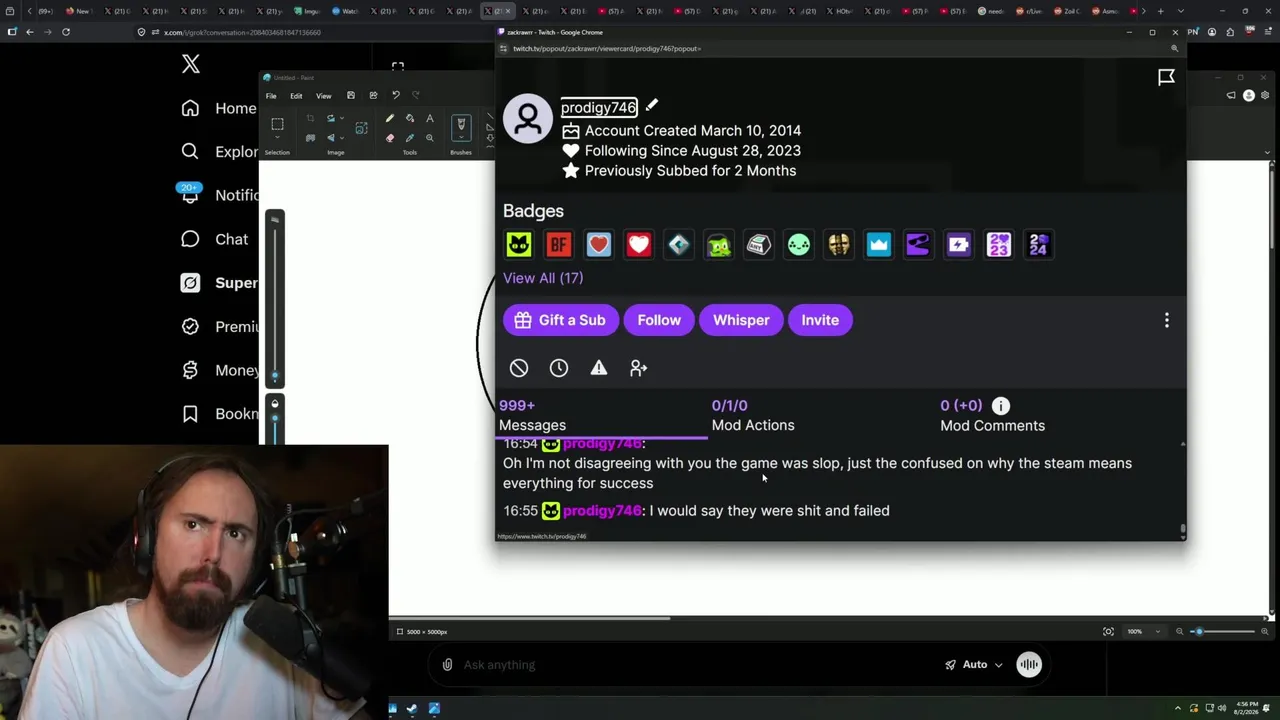This screenshot has height=720, width=1280.
Task: Open Premium in the X sidebar
Action: click(220, 326)
